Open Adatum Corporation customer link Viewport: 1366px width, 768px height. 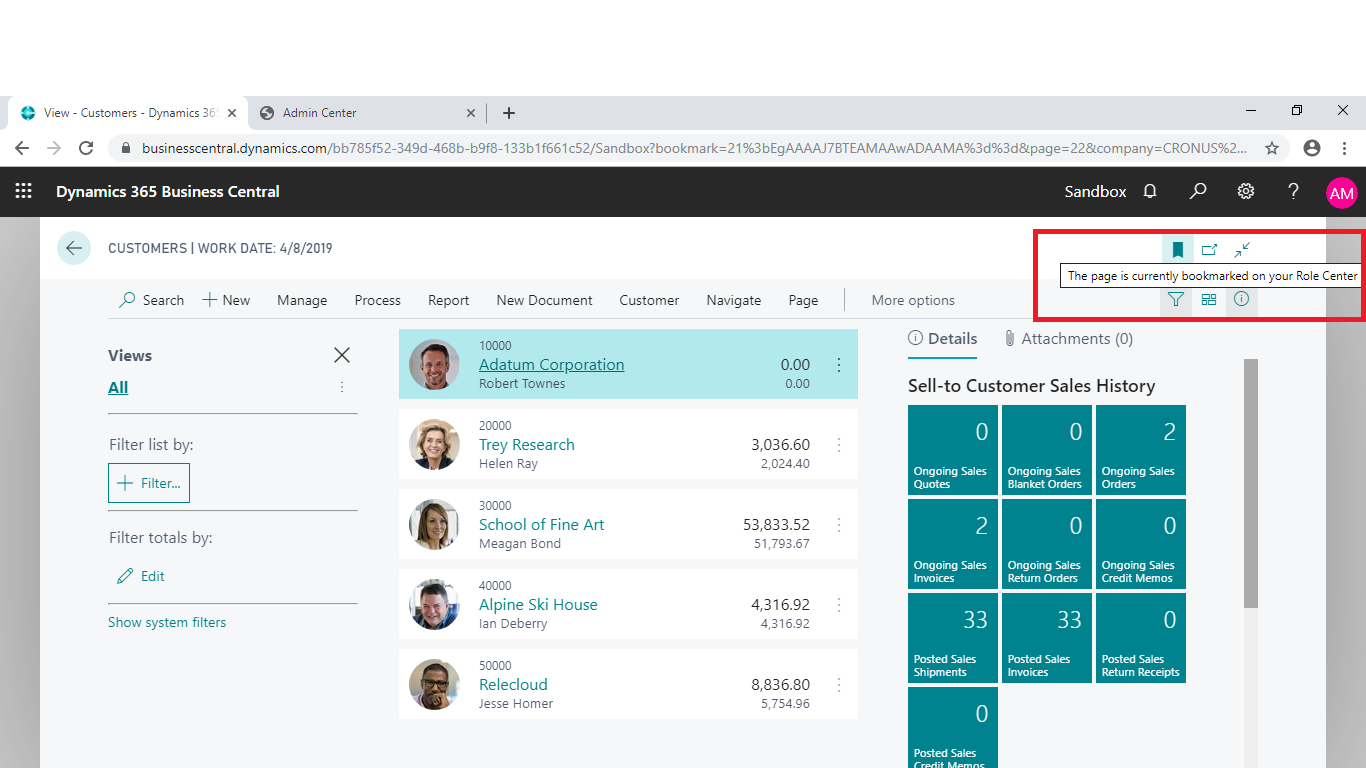pyautogui.click(x=551, y=365)
